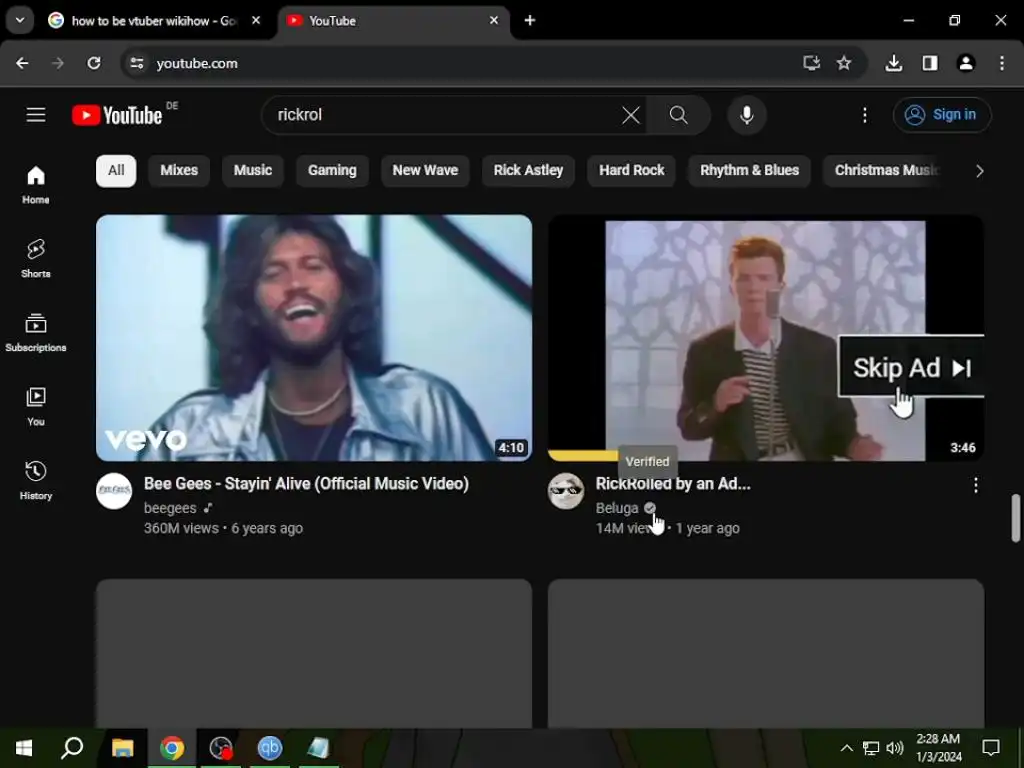Screen dimensions: 1024x768
Task: Select the Mixes filter chip
Action: (179, 170)
